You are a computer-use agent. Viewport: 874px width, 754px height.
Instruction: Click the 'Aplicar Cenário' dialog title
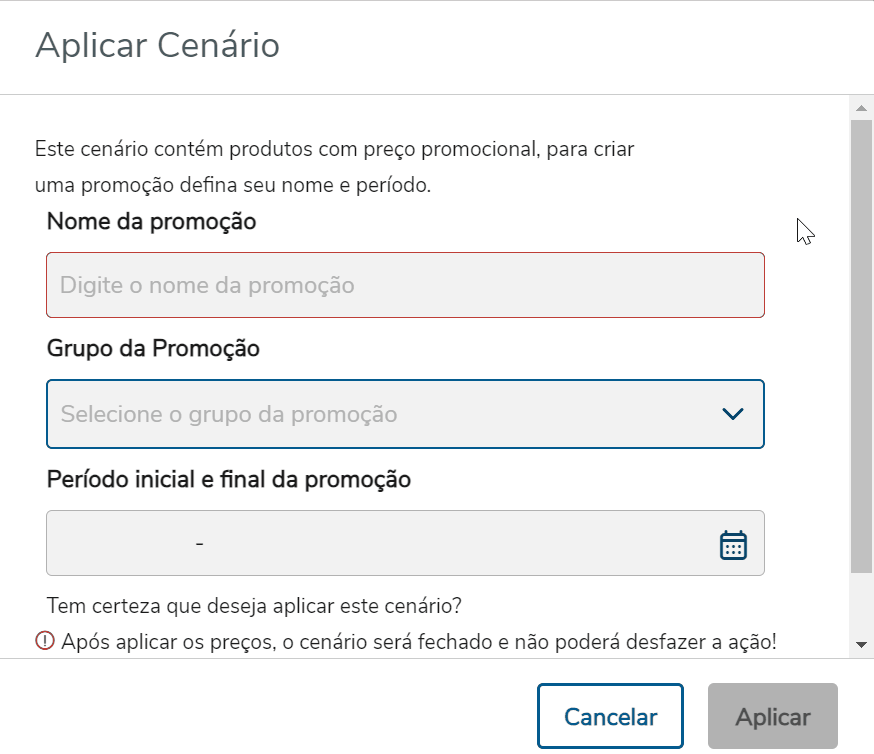click(157, 46)
